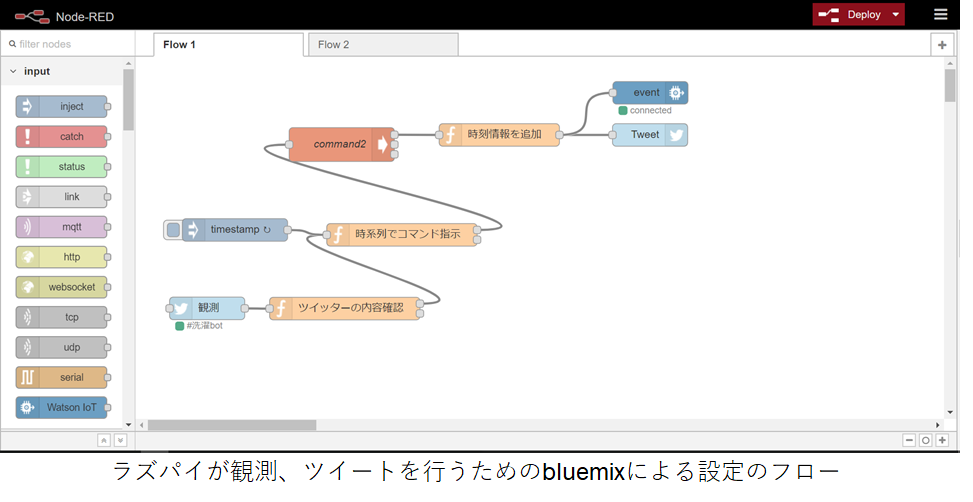Select the serial node in palette
Viewport: 973px width, 502px height.
pyautogui.click(x=61, y=377)
